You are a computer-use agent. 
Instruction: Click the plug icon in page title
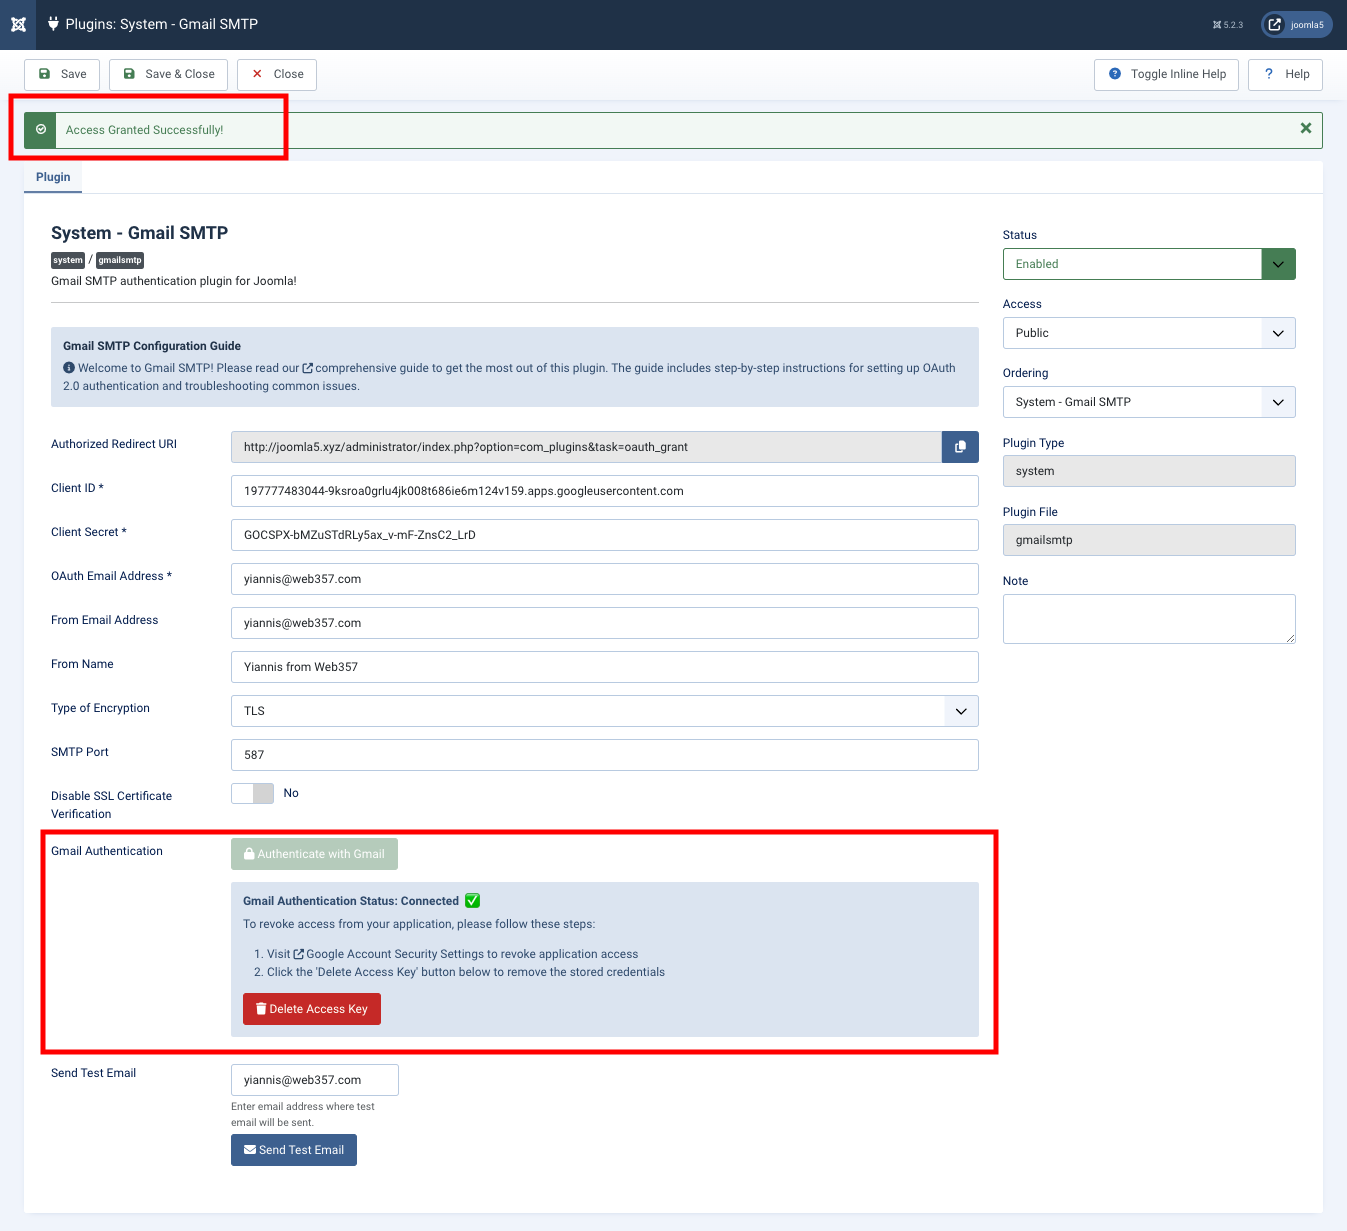[54, 24]
